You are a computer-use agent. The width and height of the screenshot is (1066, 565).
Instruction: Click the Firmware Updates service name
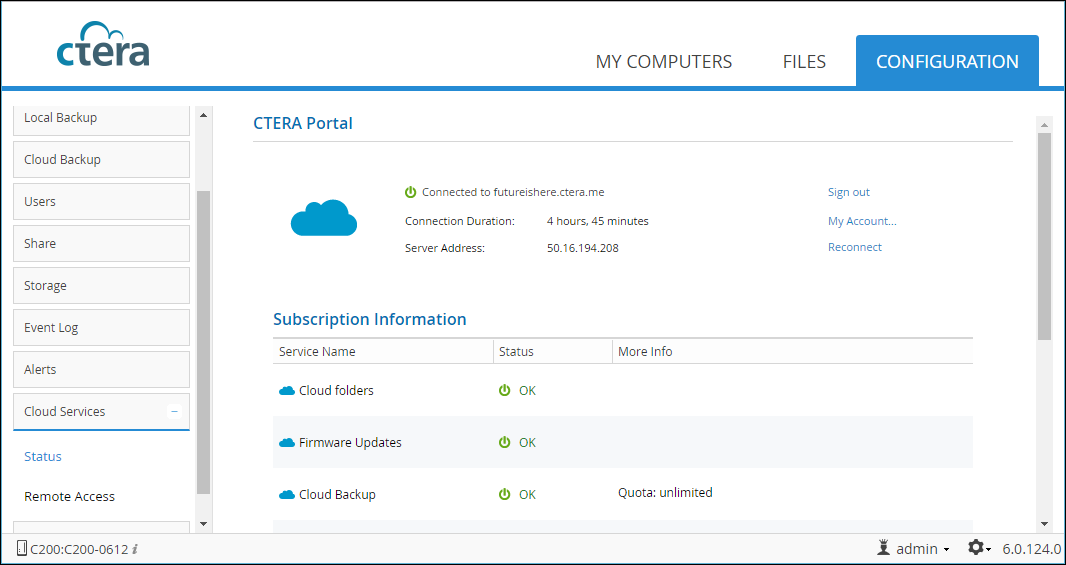(x=350, y=443)
